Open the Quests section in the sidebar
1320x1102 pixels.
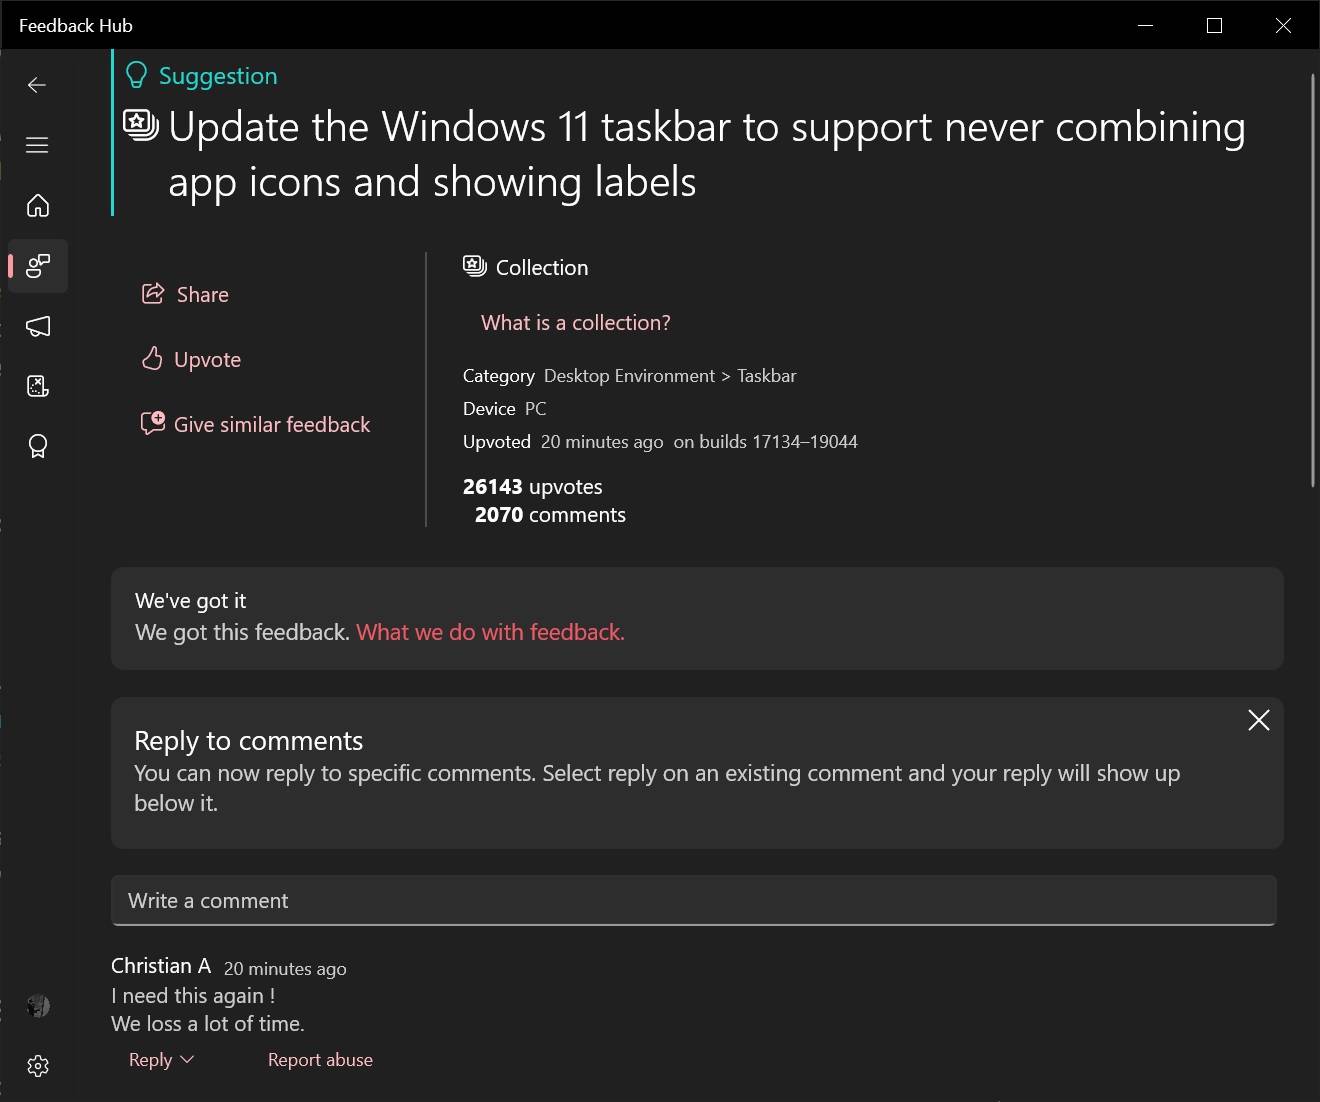[37, 386]
